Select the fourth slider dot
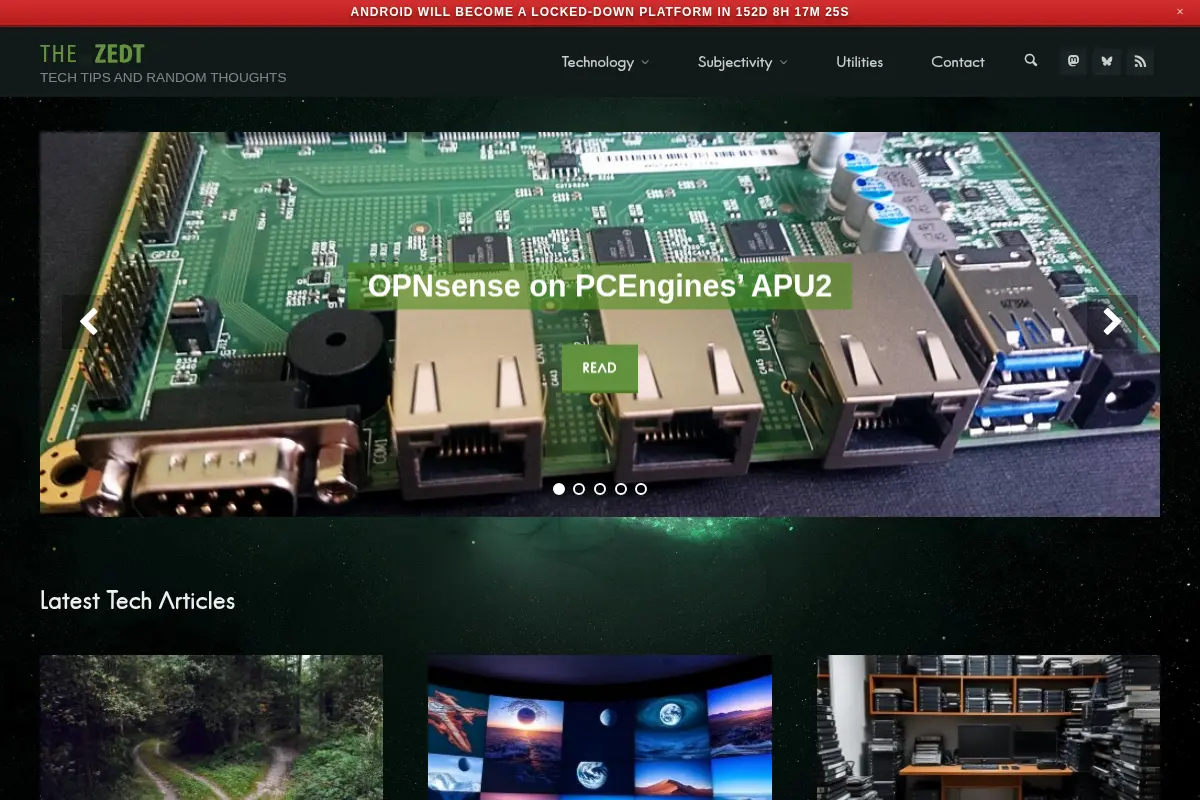The width and height of the screenshot is (1200, 800). (x=621, y=489)
